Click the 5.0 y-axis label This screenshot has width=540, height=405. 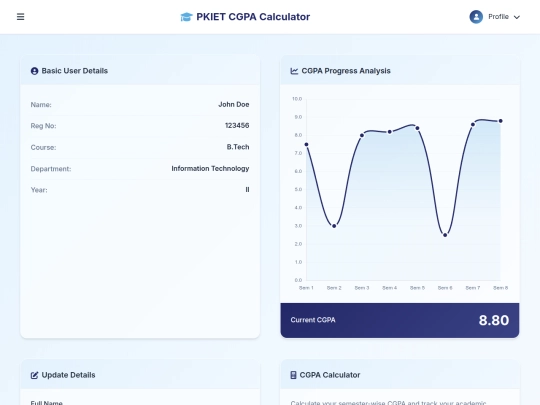(x=298, y=189)
